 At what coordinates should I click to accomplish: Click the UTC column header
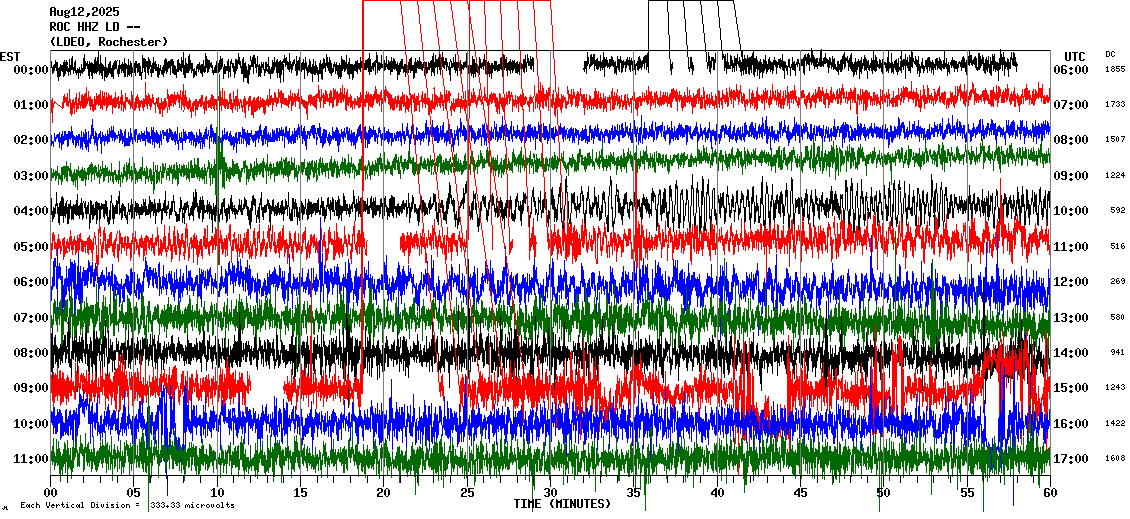pyautogui.click(x=1075, y=56)
